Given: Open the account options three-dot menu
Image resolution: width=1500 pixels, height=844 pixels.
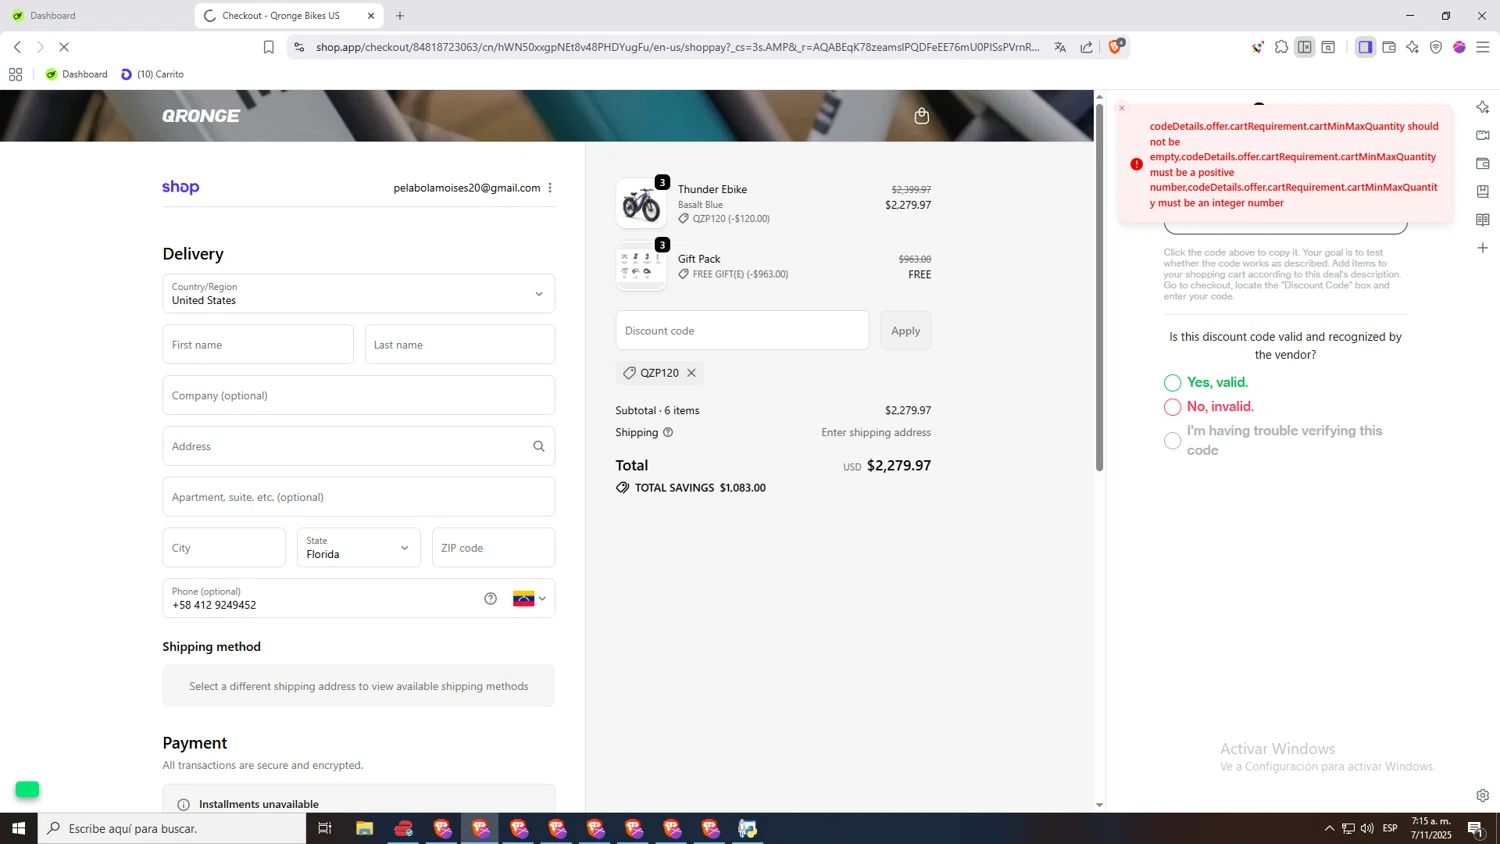Looking at the screenshot, I should (x=550, y=188).
